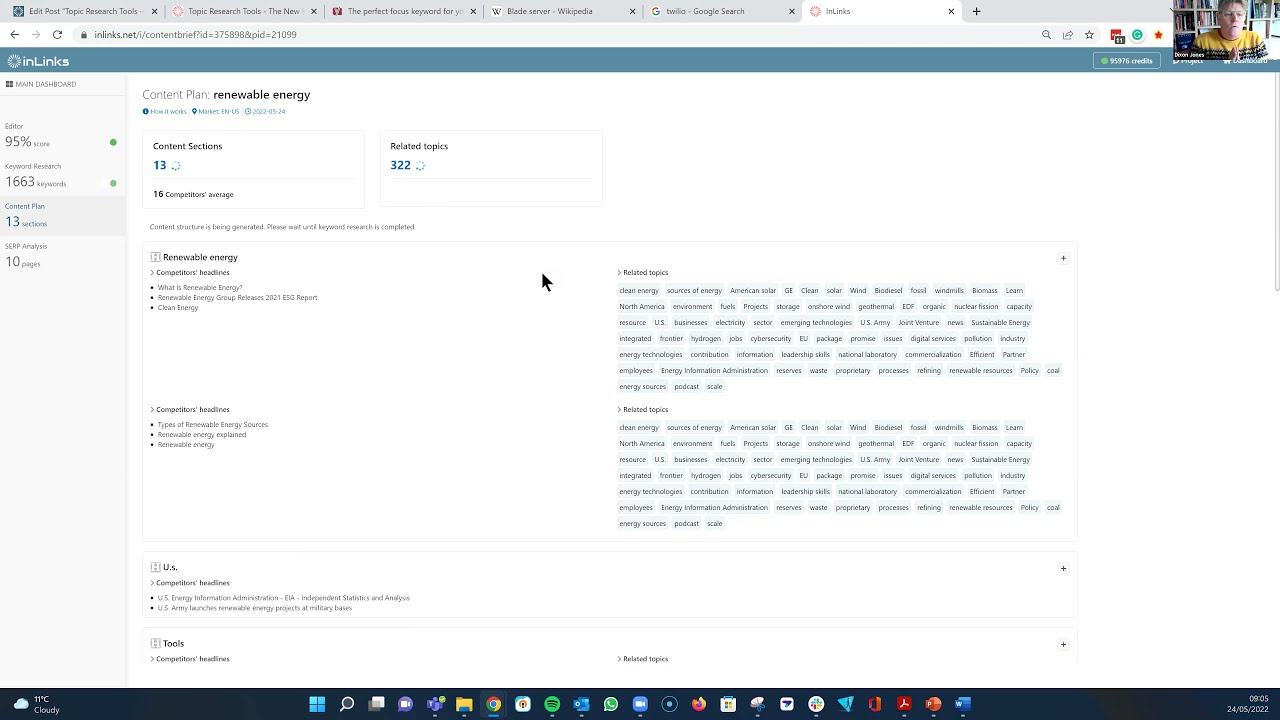Open Microsoft Word from the taskbar
1280x720 pixels.
point(963,704)
